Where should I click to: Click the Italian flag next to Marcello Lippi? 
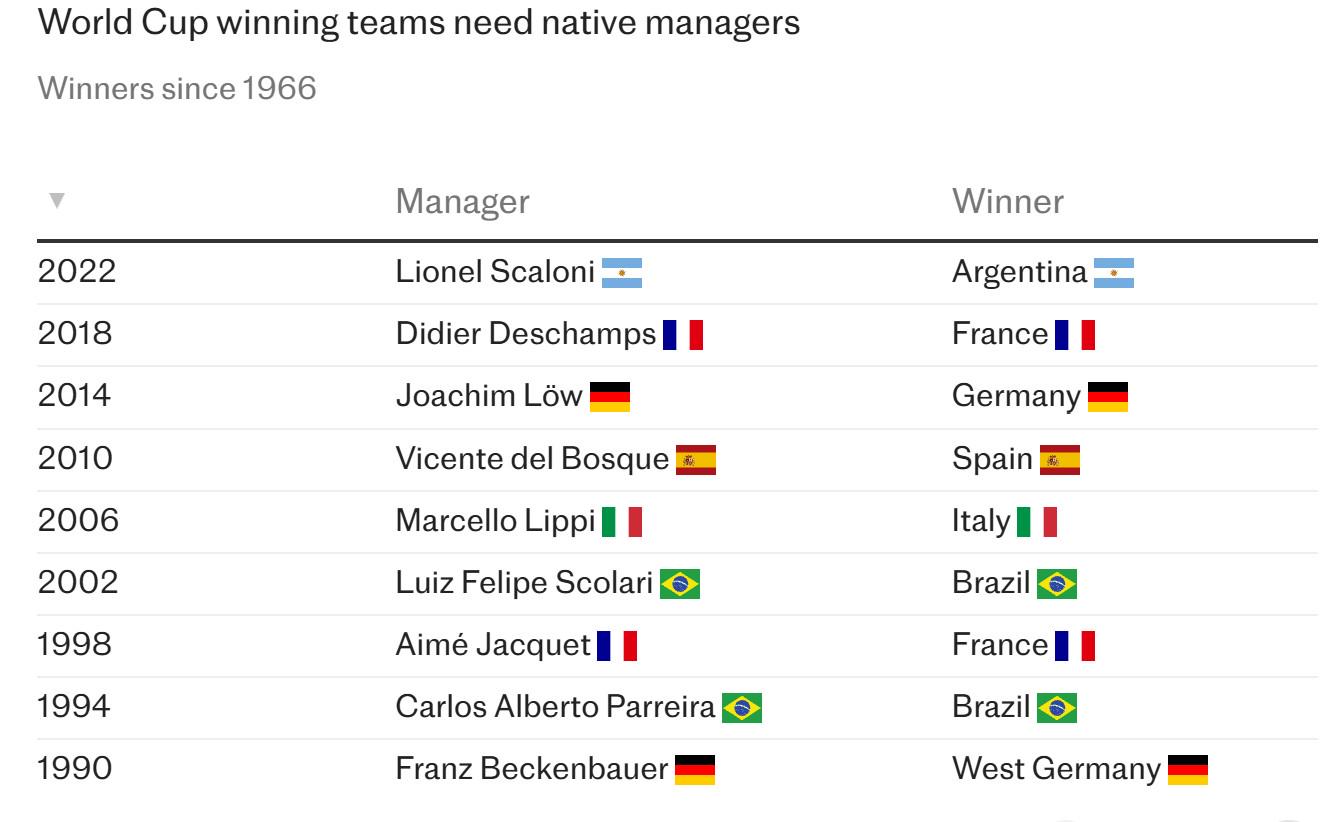[622, 522]
